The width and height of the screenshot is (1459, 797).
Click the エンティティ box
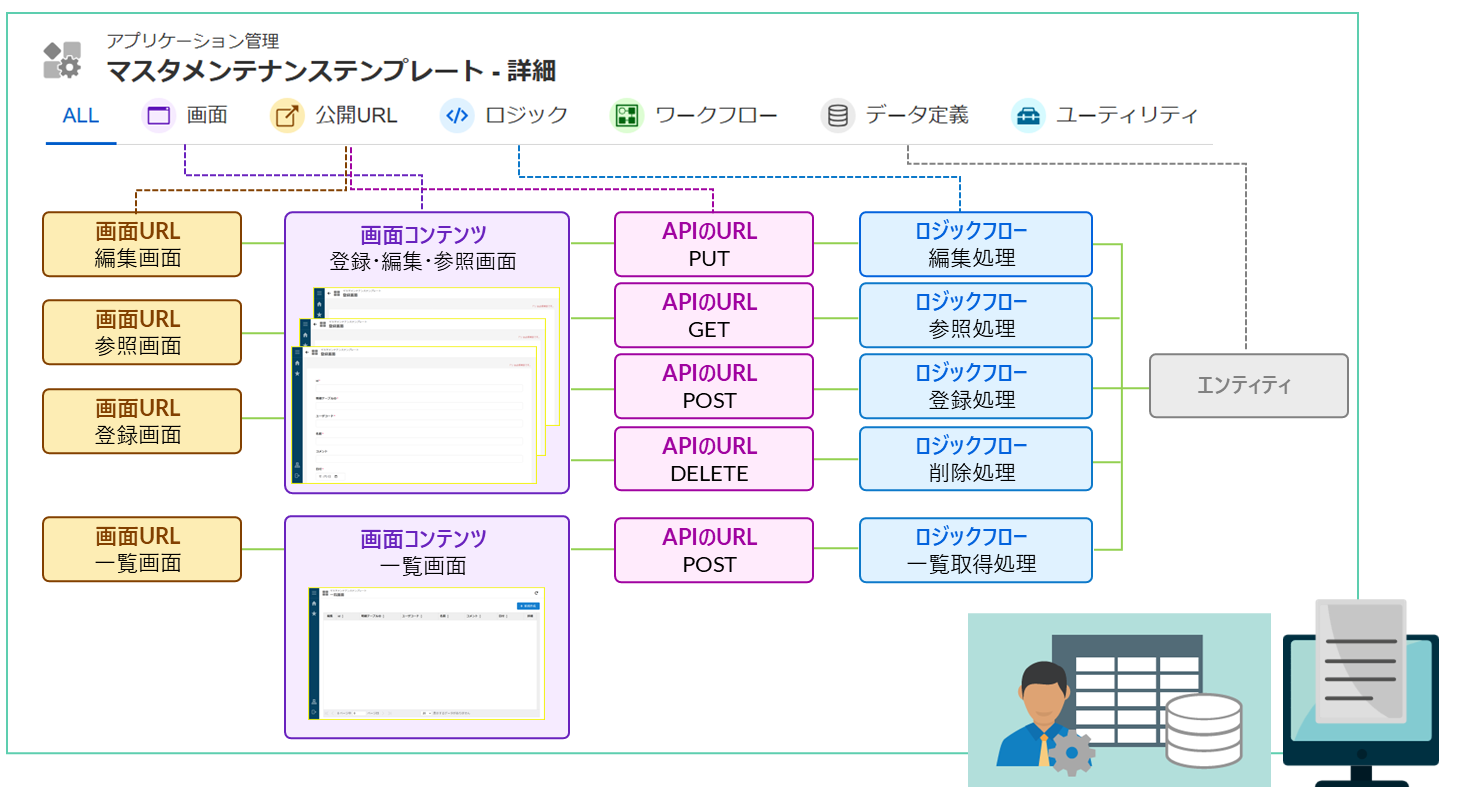(1248, 386)
